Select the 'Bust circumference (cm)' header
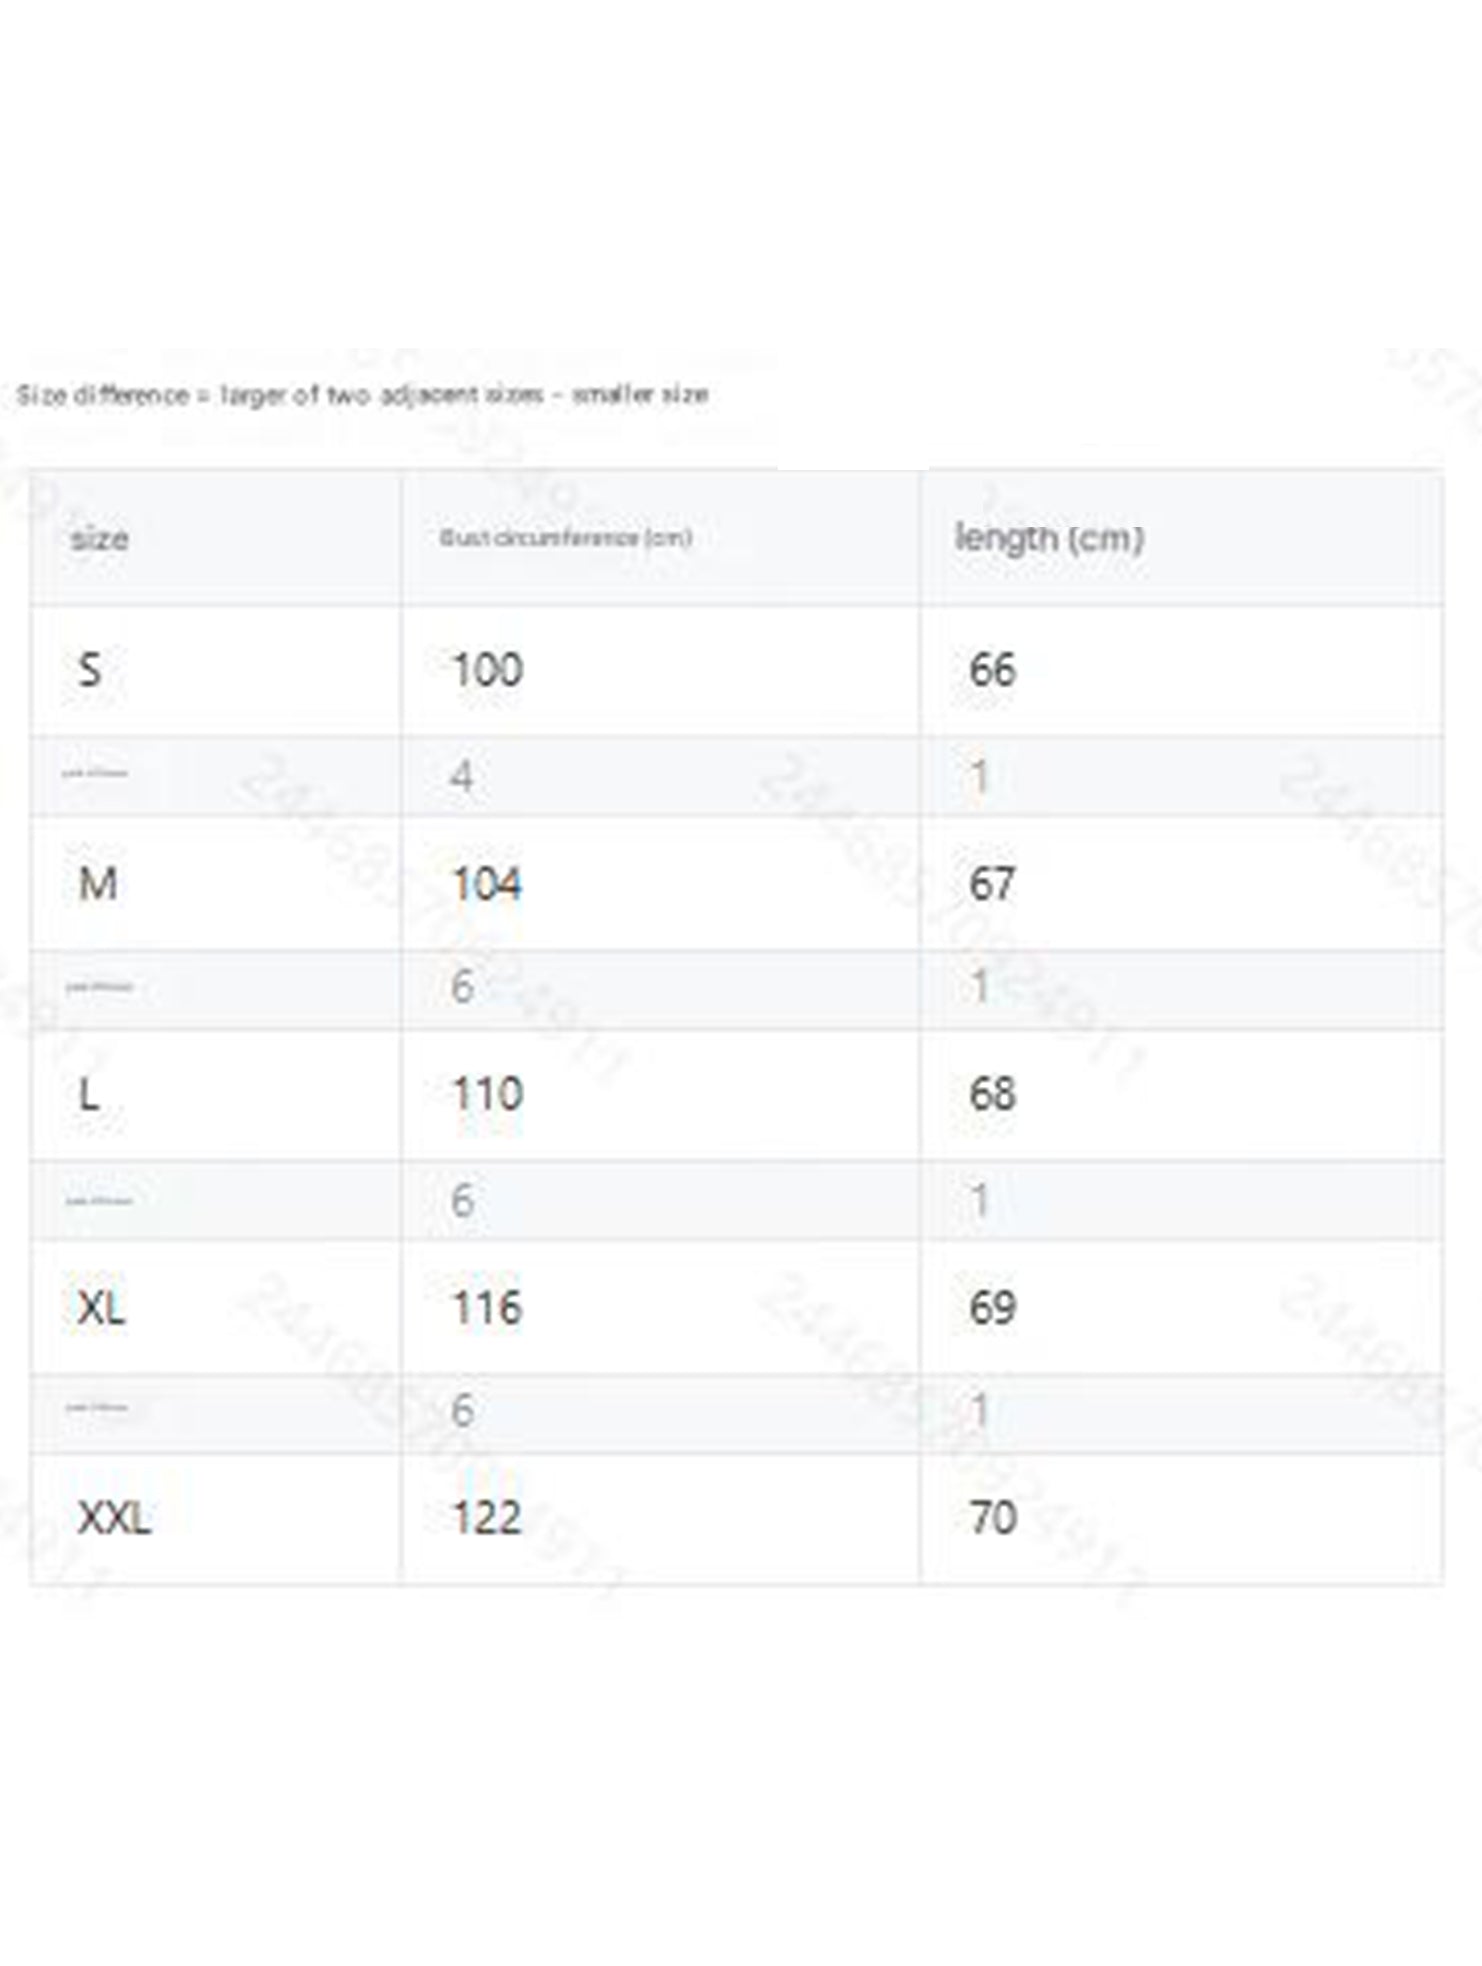 [x=566, y=537]
